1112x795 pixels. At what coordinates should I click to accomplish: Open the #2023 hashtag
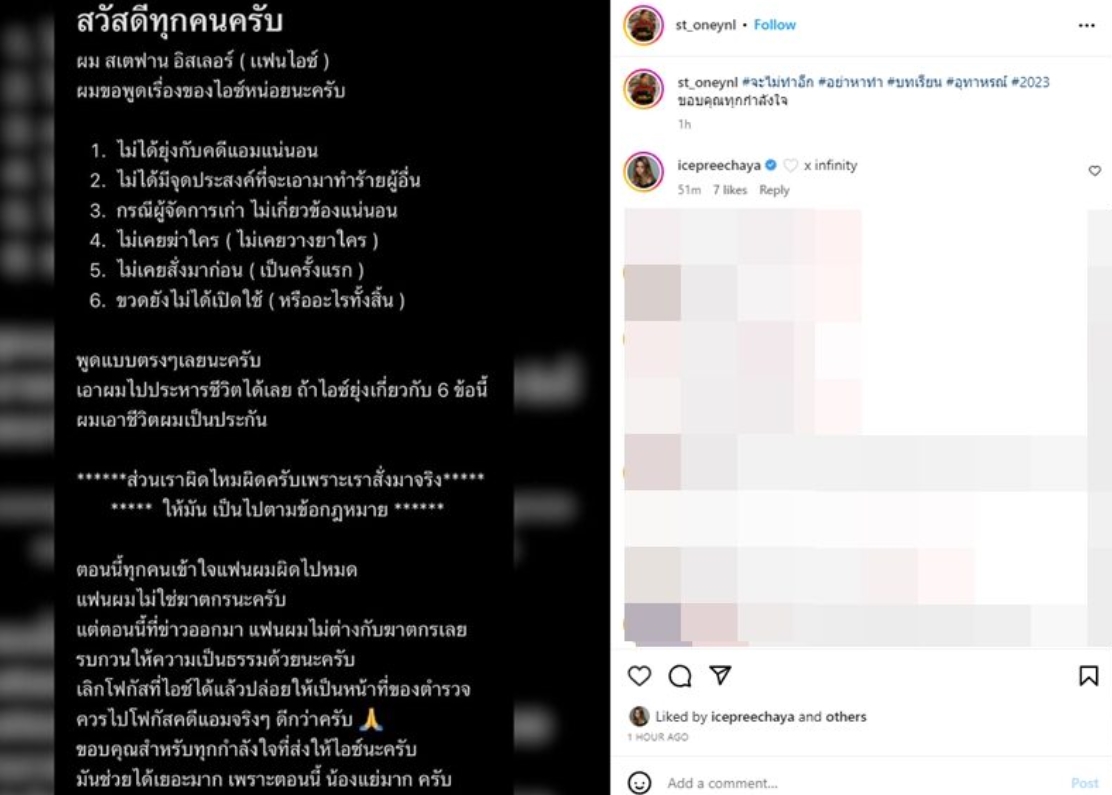pyautogui.click(x=1030, y=82)
